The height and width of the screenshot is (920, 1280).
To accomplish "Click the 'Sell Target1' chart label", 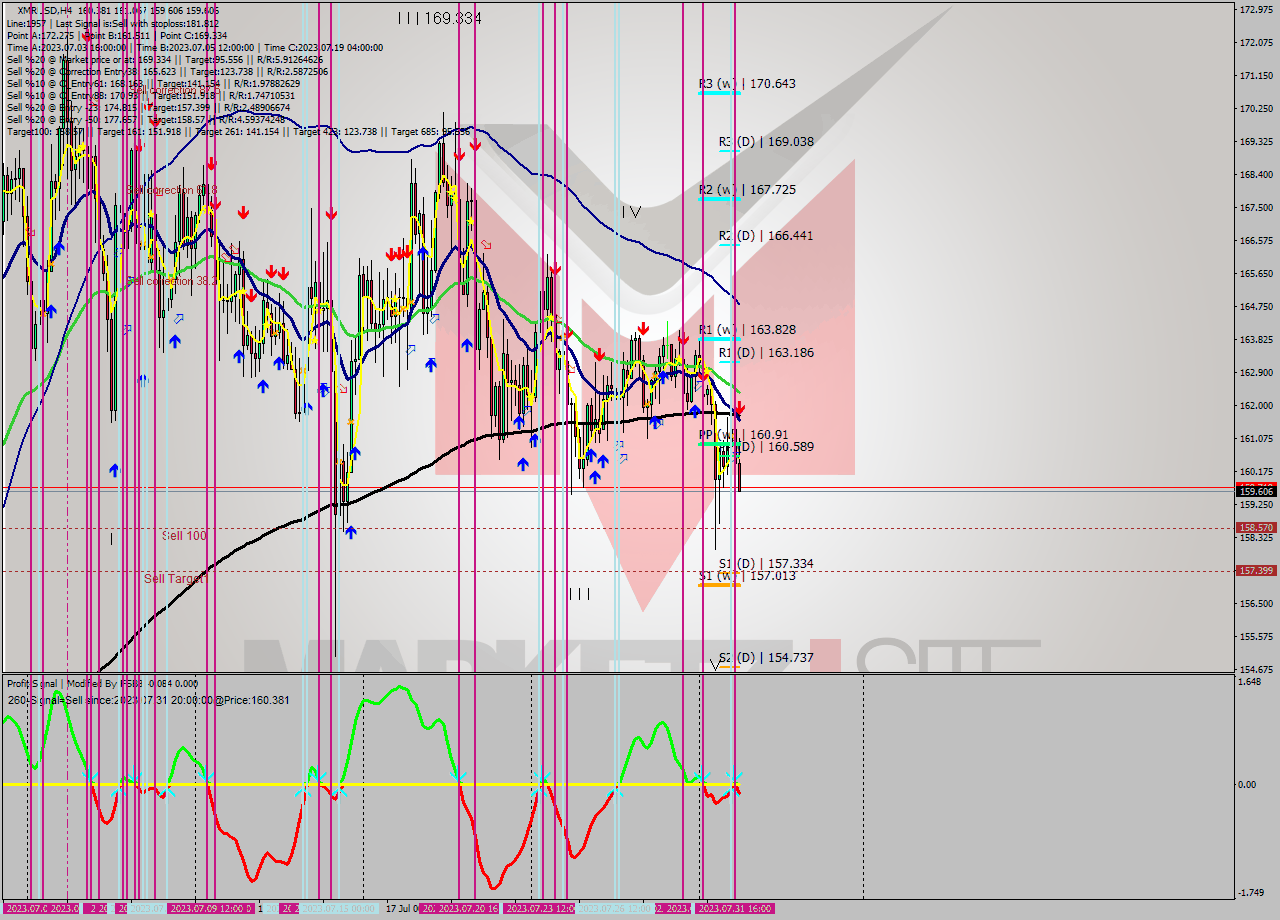I will coord(175,578).
